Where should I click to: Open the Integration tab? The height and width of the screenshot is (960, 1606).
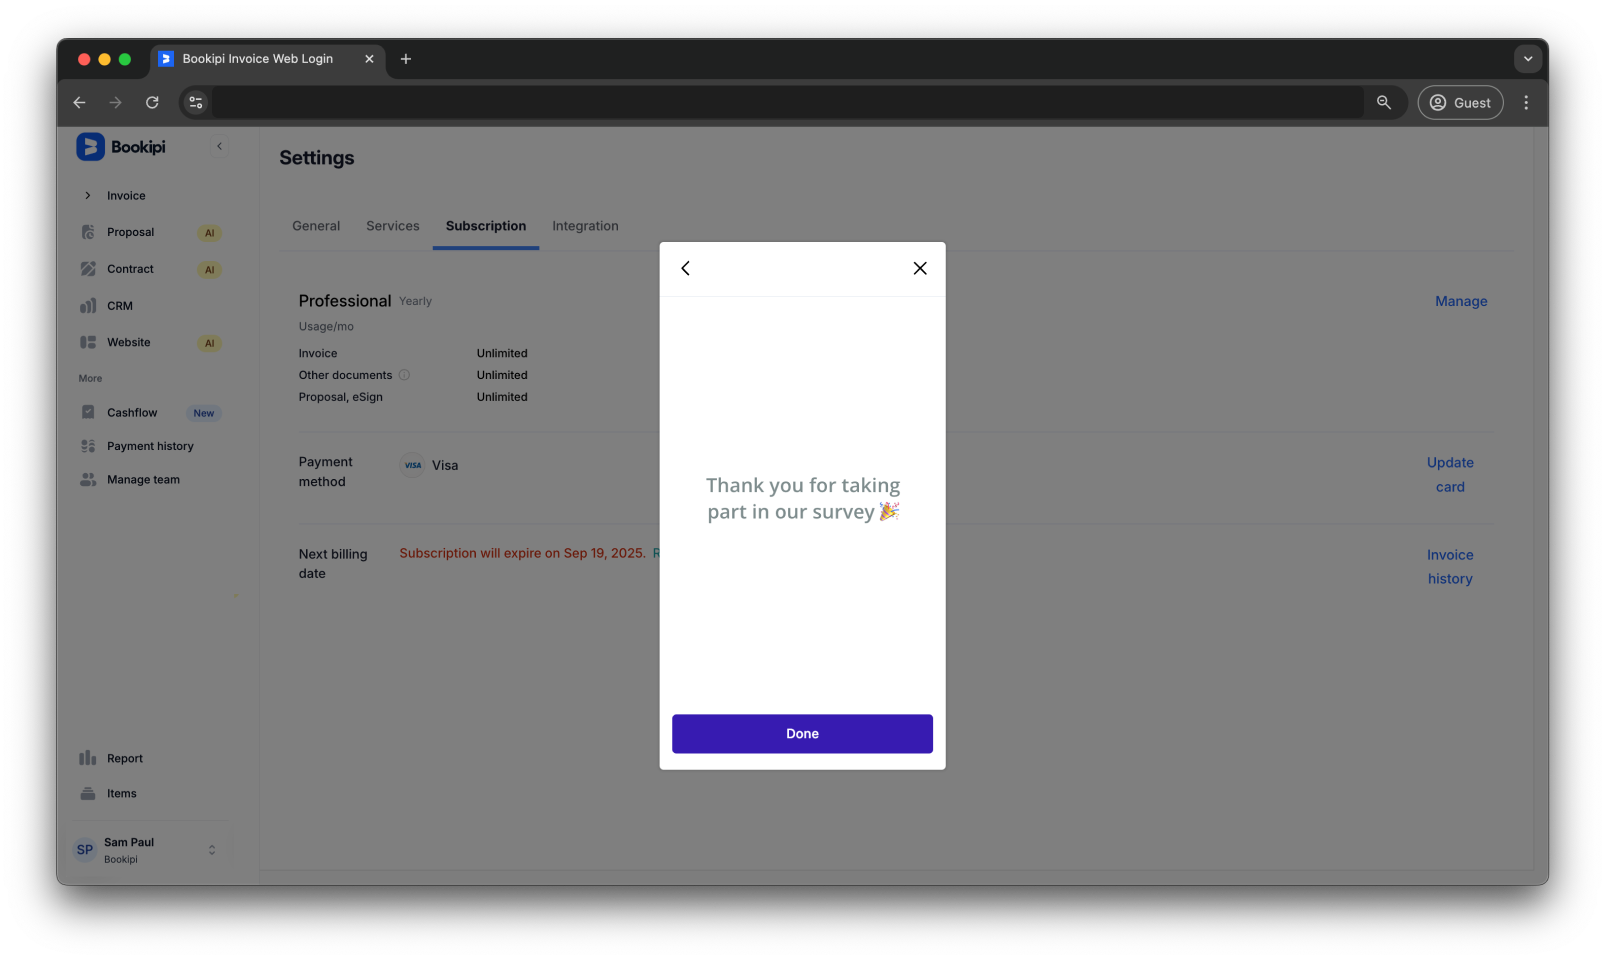pyautogui.click(x=585, y=225)
